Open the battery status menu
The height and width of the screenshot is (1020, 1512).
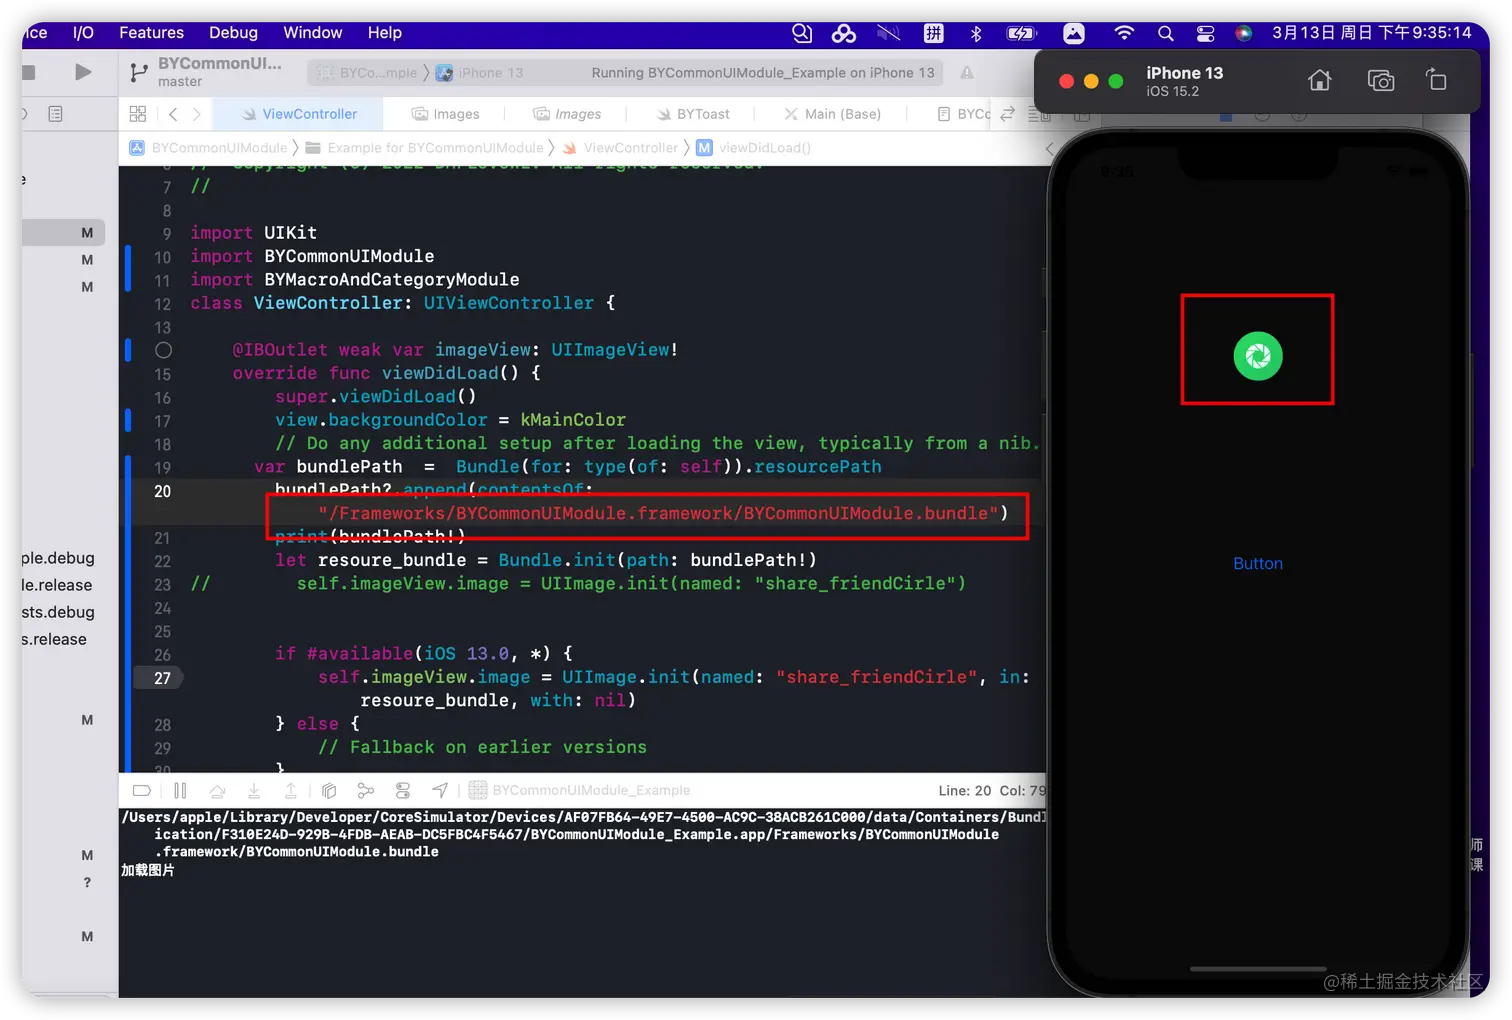coord(1021,33)
